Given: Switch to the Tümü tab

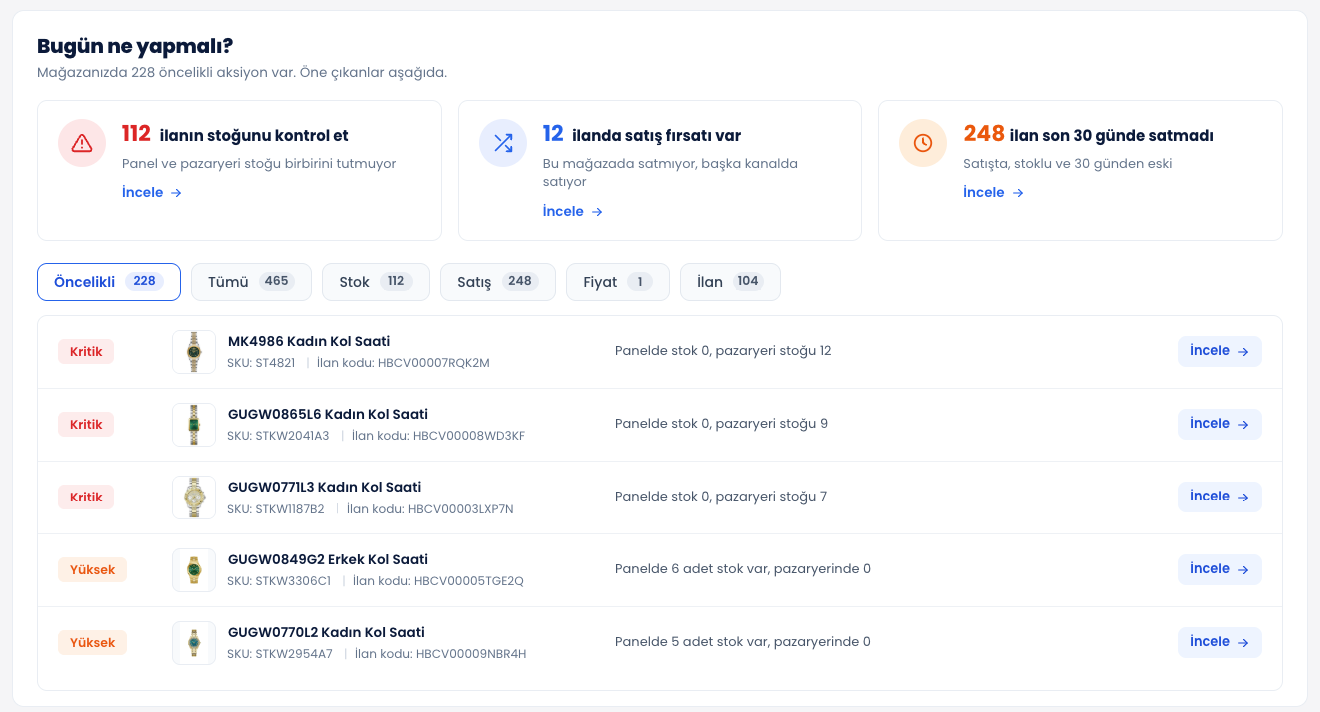Looking at the screenshot, I should tap(251, 282).
